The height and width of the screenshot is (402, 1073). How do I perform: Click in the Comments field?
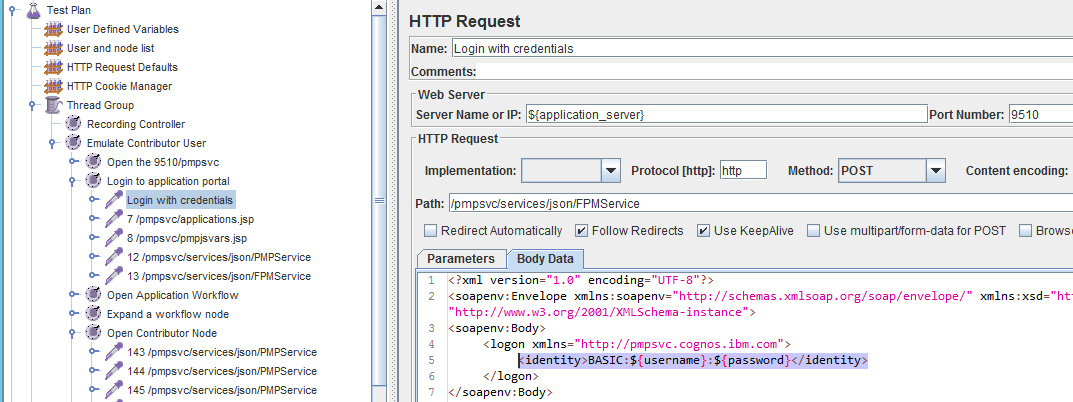775,72
